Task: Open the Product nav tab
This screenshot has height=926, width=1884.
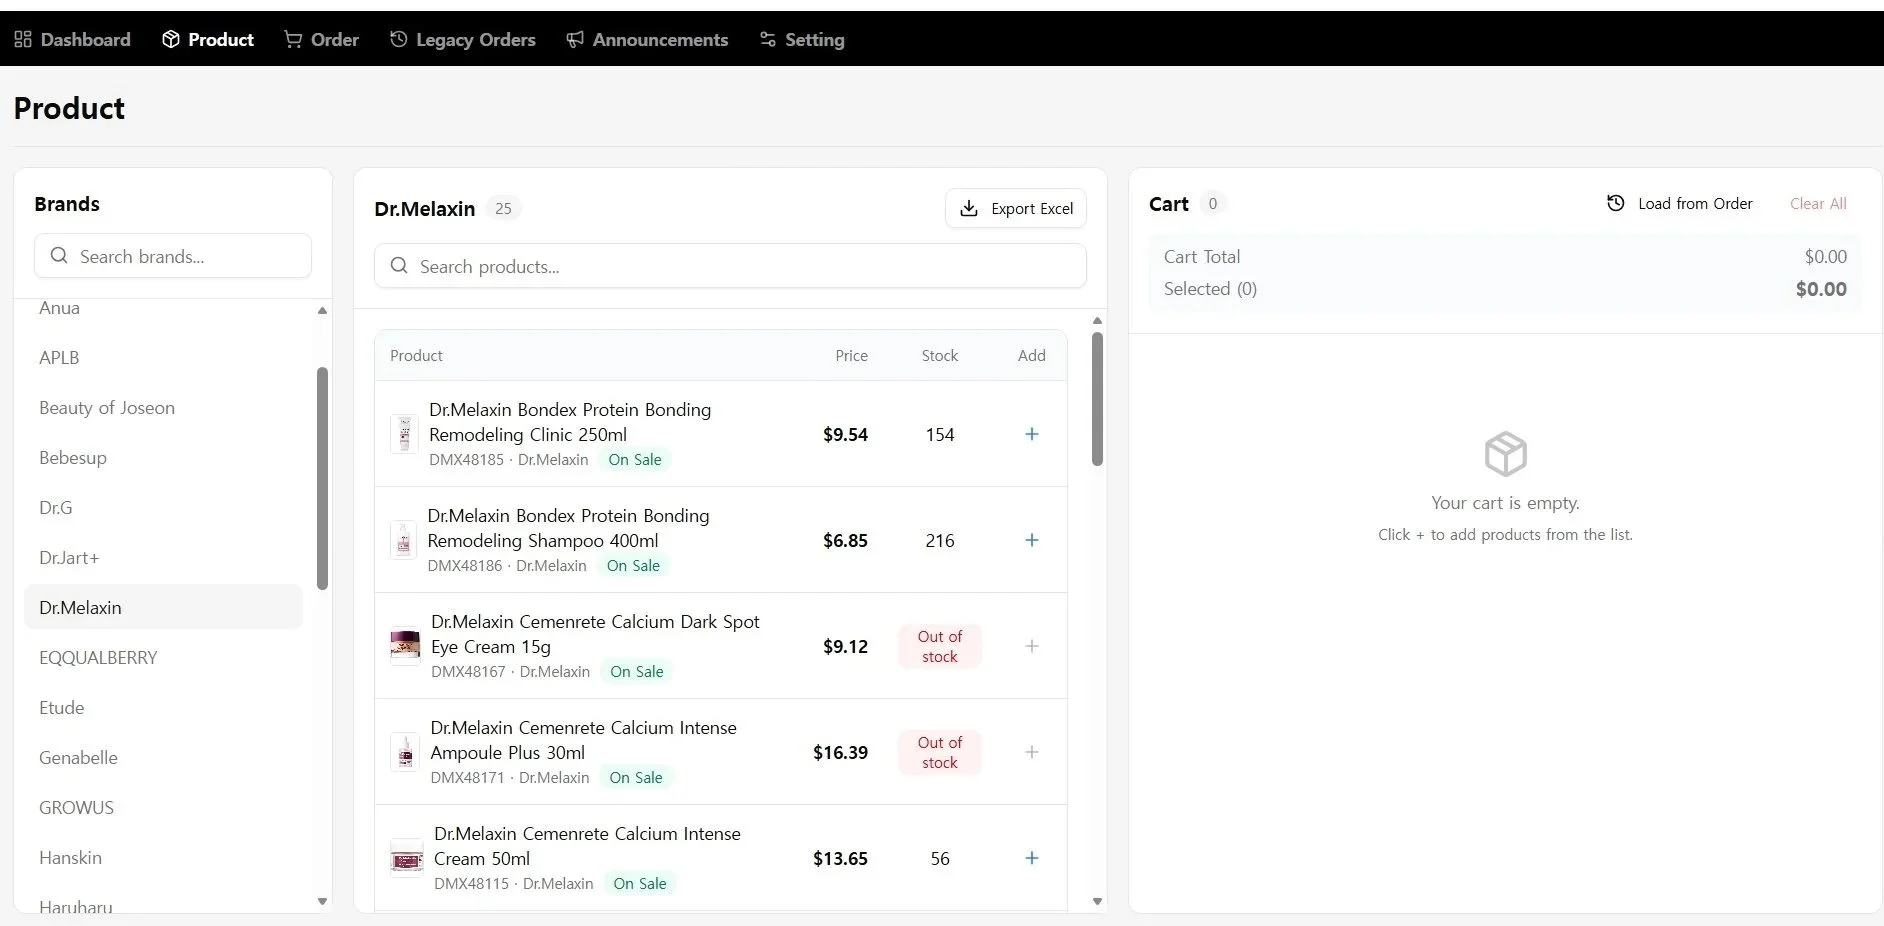Action: [208, 40]
